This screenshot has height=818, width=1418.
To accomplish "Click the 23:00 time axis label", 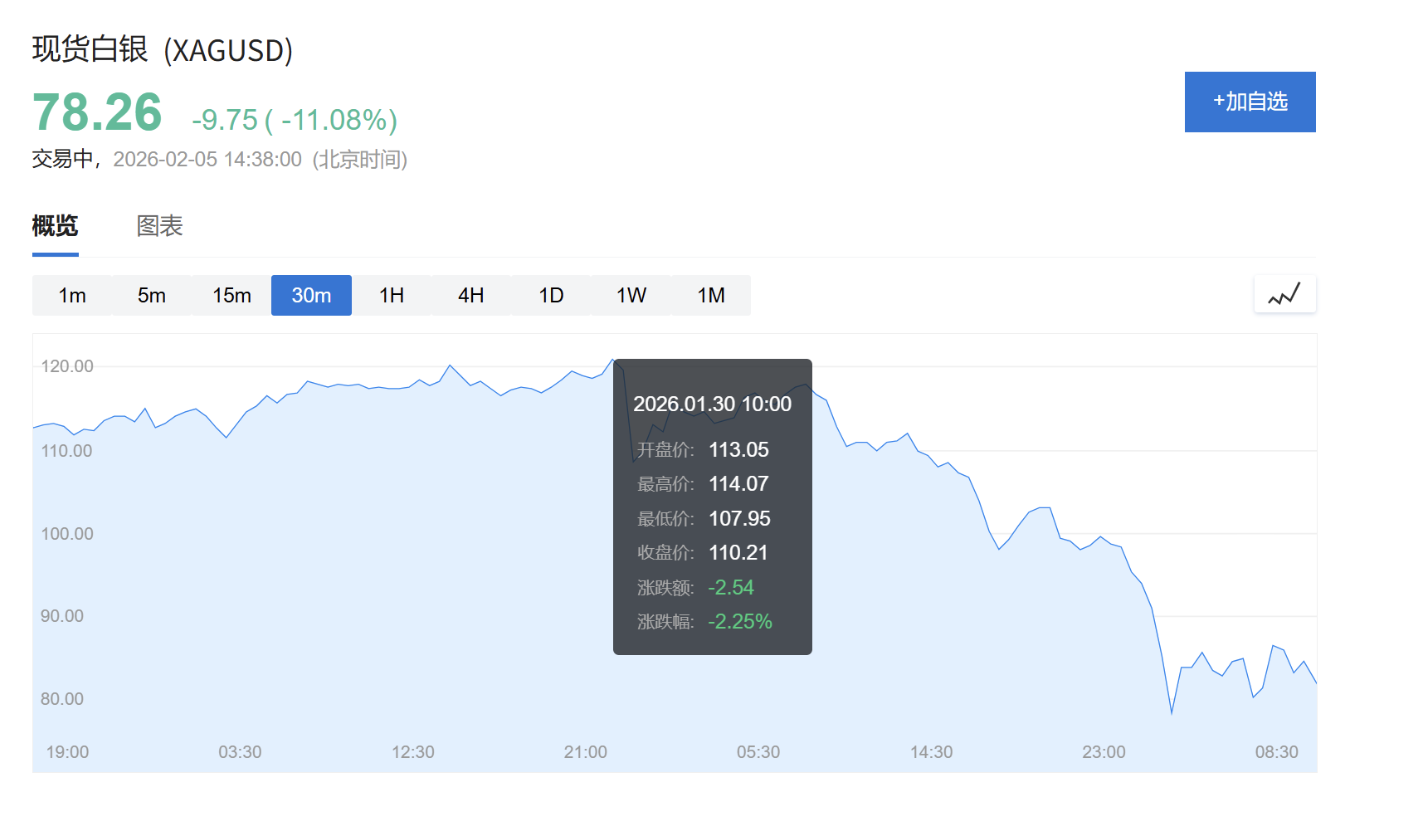I will [x=1104, y=752].
